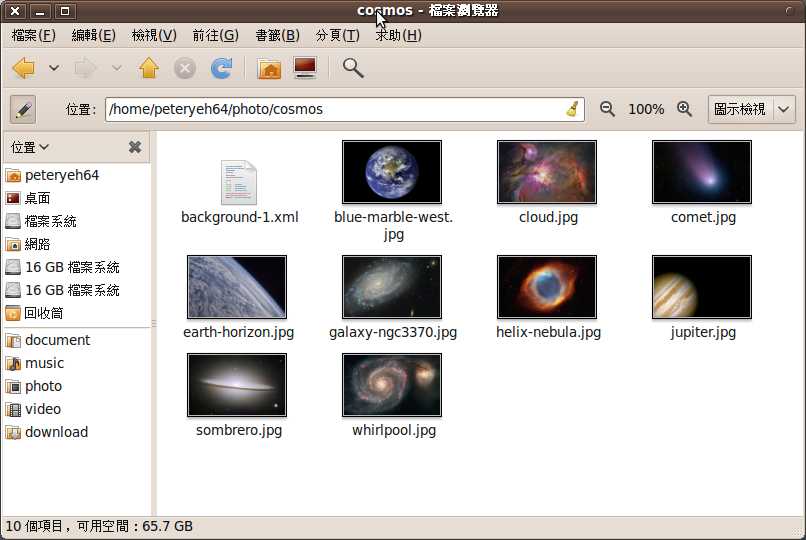Viewport: 806px width, 540px height.
Task: Open the 編輯(E) menu
Action: pyautogui.click(x=94, y=35)
